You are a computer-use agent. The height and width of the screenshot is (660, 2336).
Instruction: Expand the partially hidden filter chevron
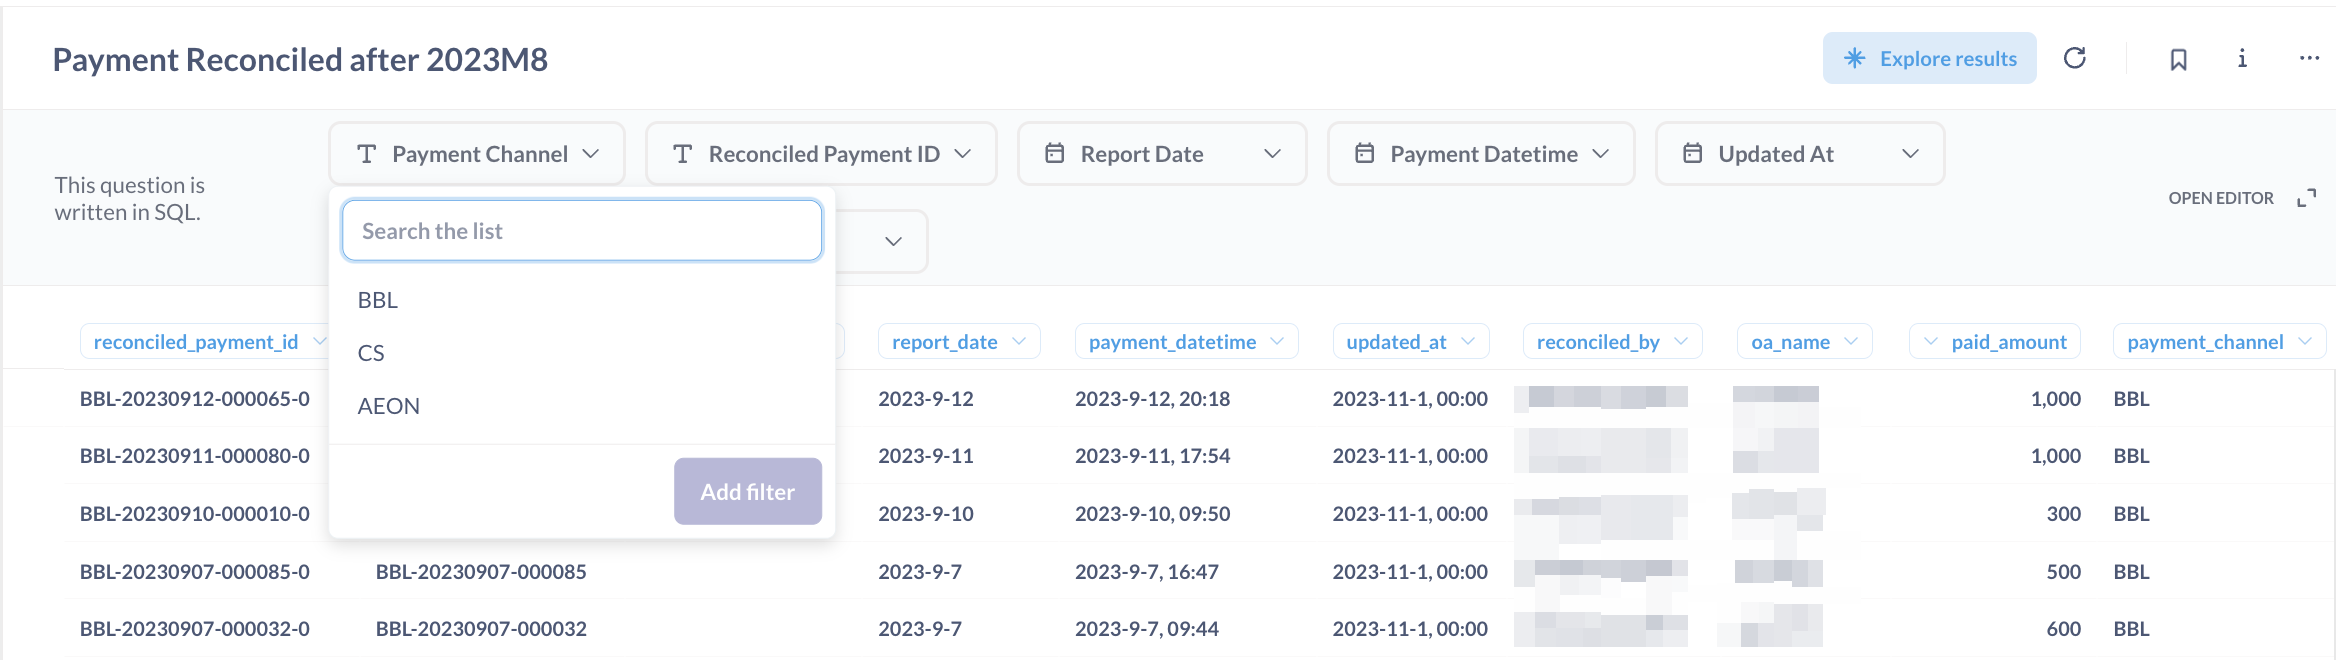coord(893,241)
